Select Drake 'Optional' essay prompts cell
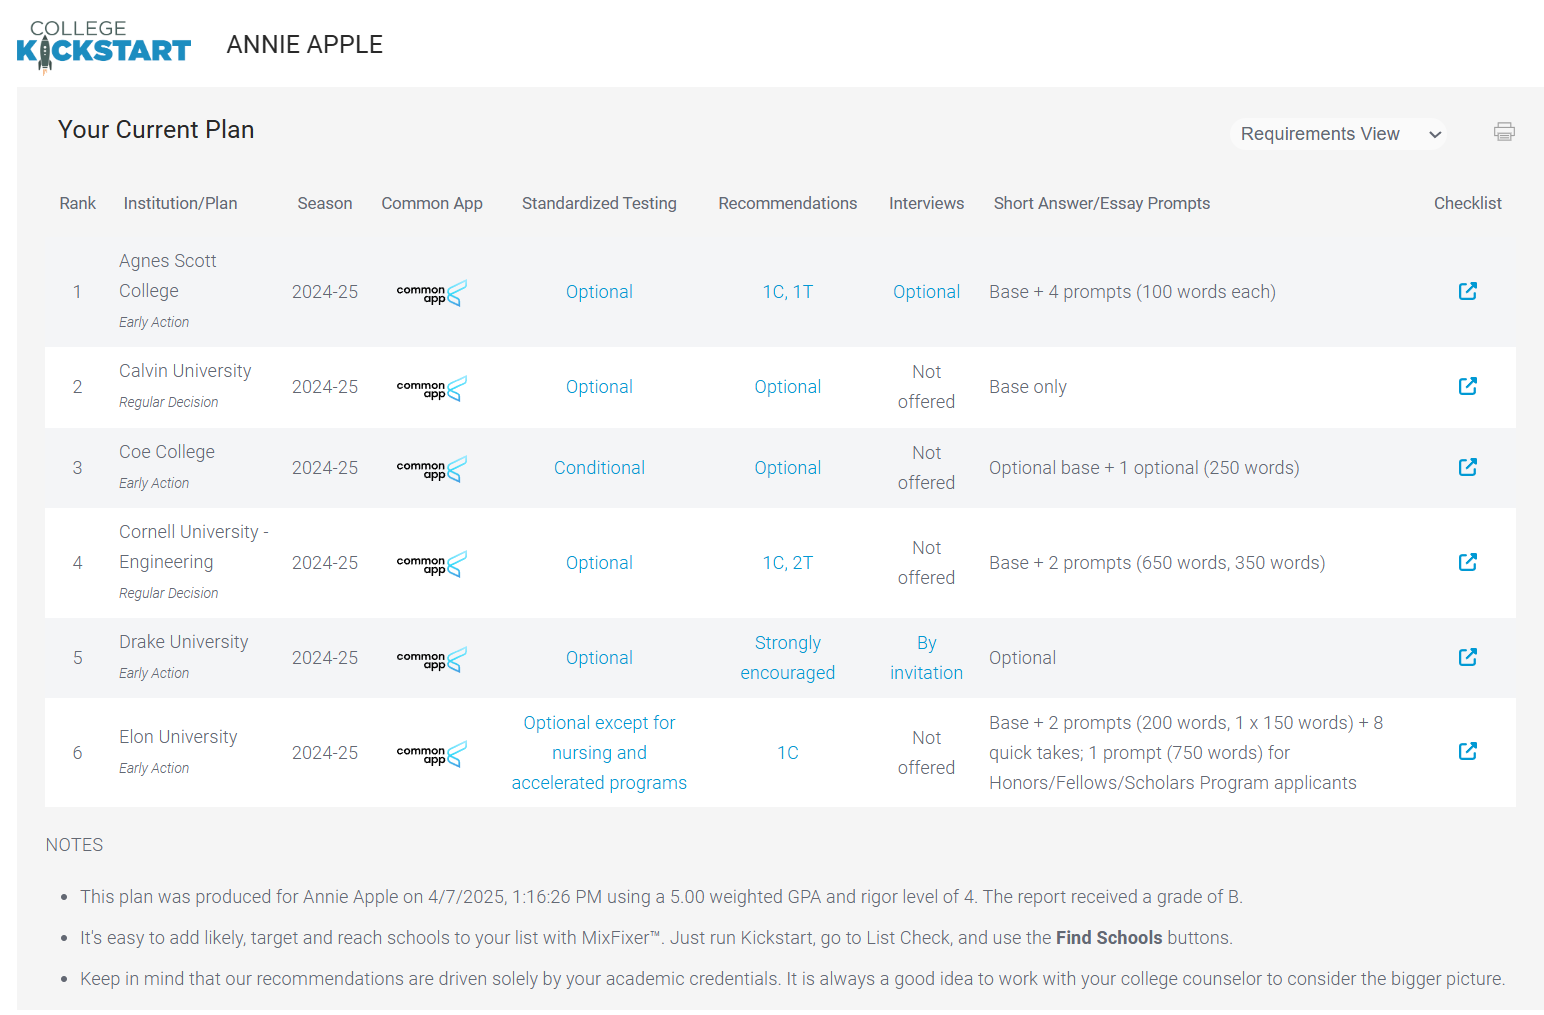This screenshot has width=1544, height=1015. (x=1022, y=658)
